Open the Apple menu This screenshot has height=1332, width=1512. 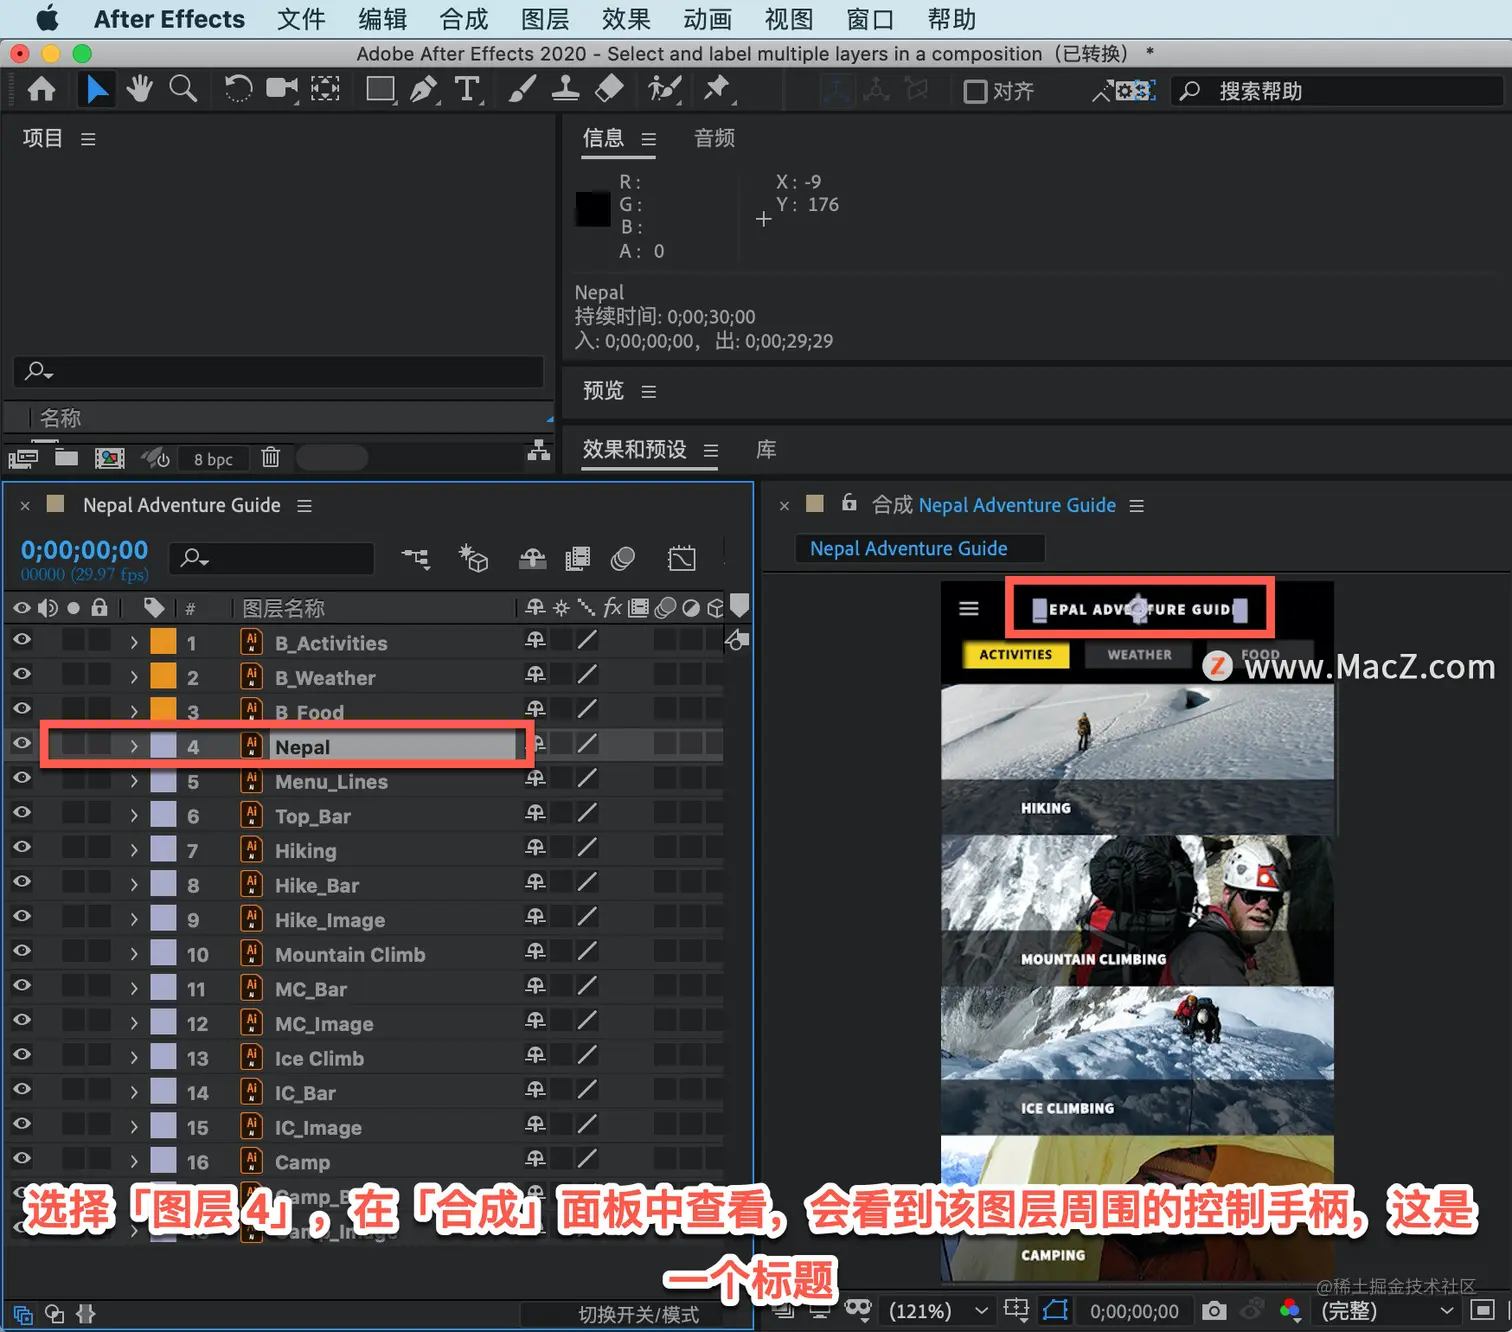(x=46, y=19)
